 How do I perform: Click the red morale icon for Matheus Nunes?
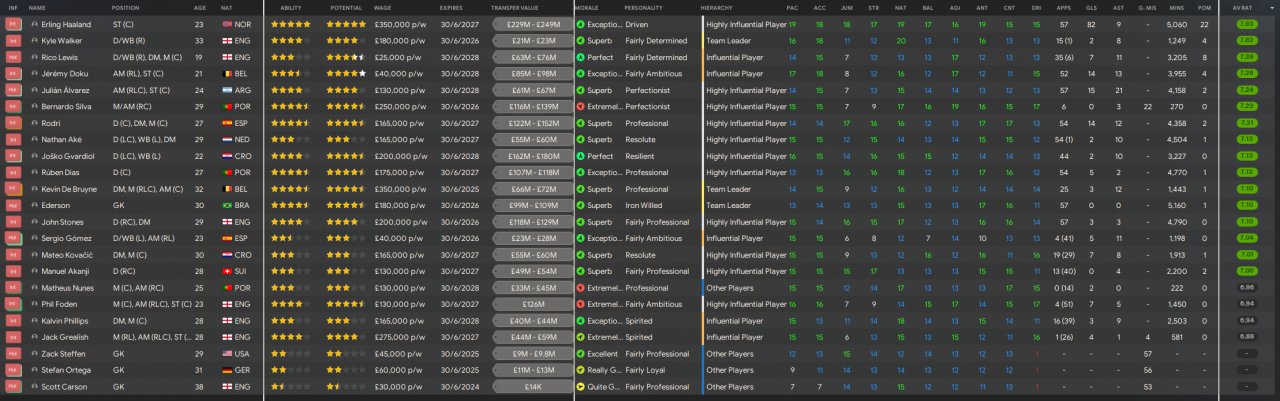(581, 288)
